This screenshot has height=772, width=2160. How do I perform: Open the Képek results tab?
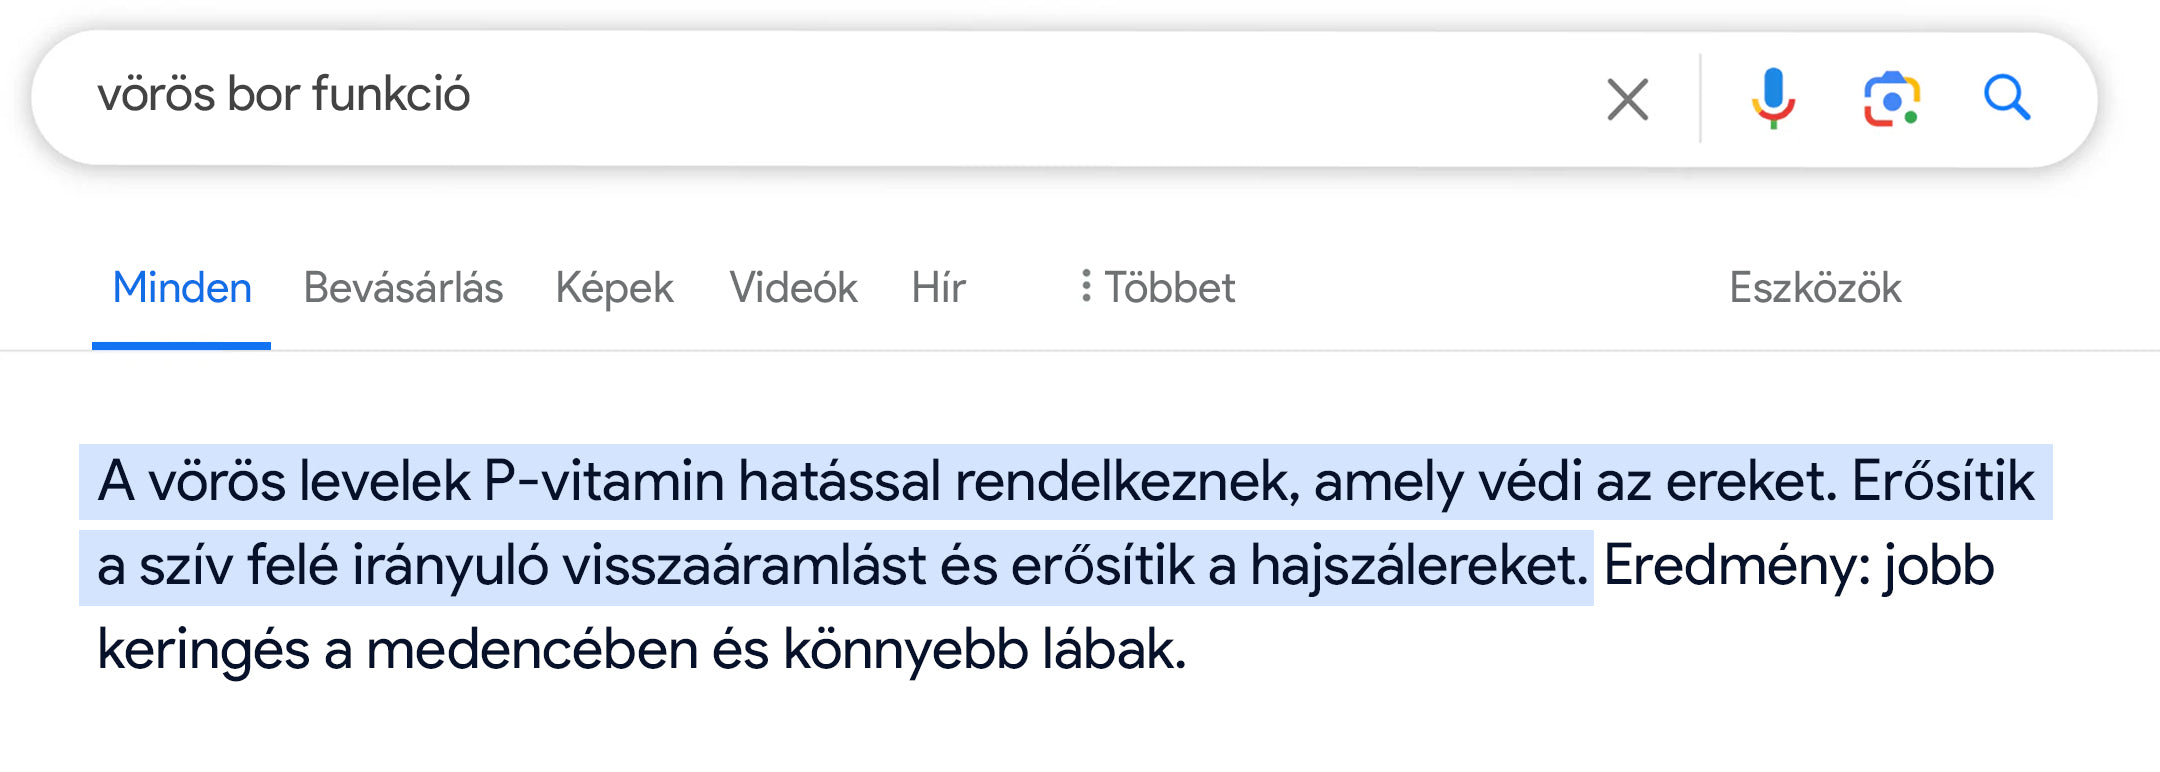coord(615,289)
